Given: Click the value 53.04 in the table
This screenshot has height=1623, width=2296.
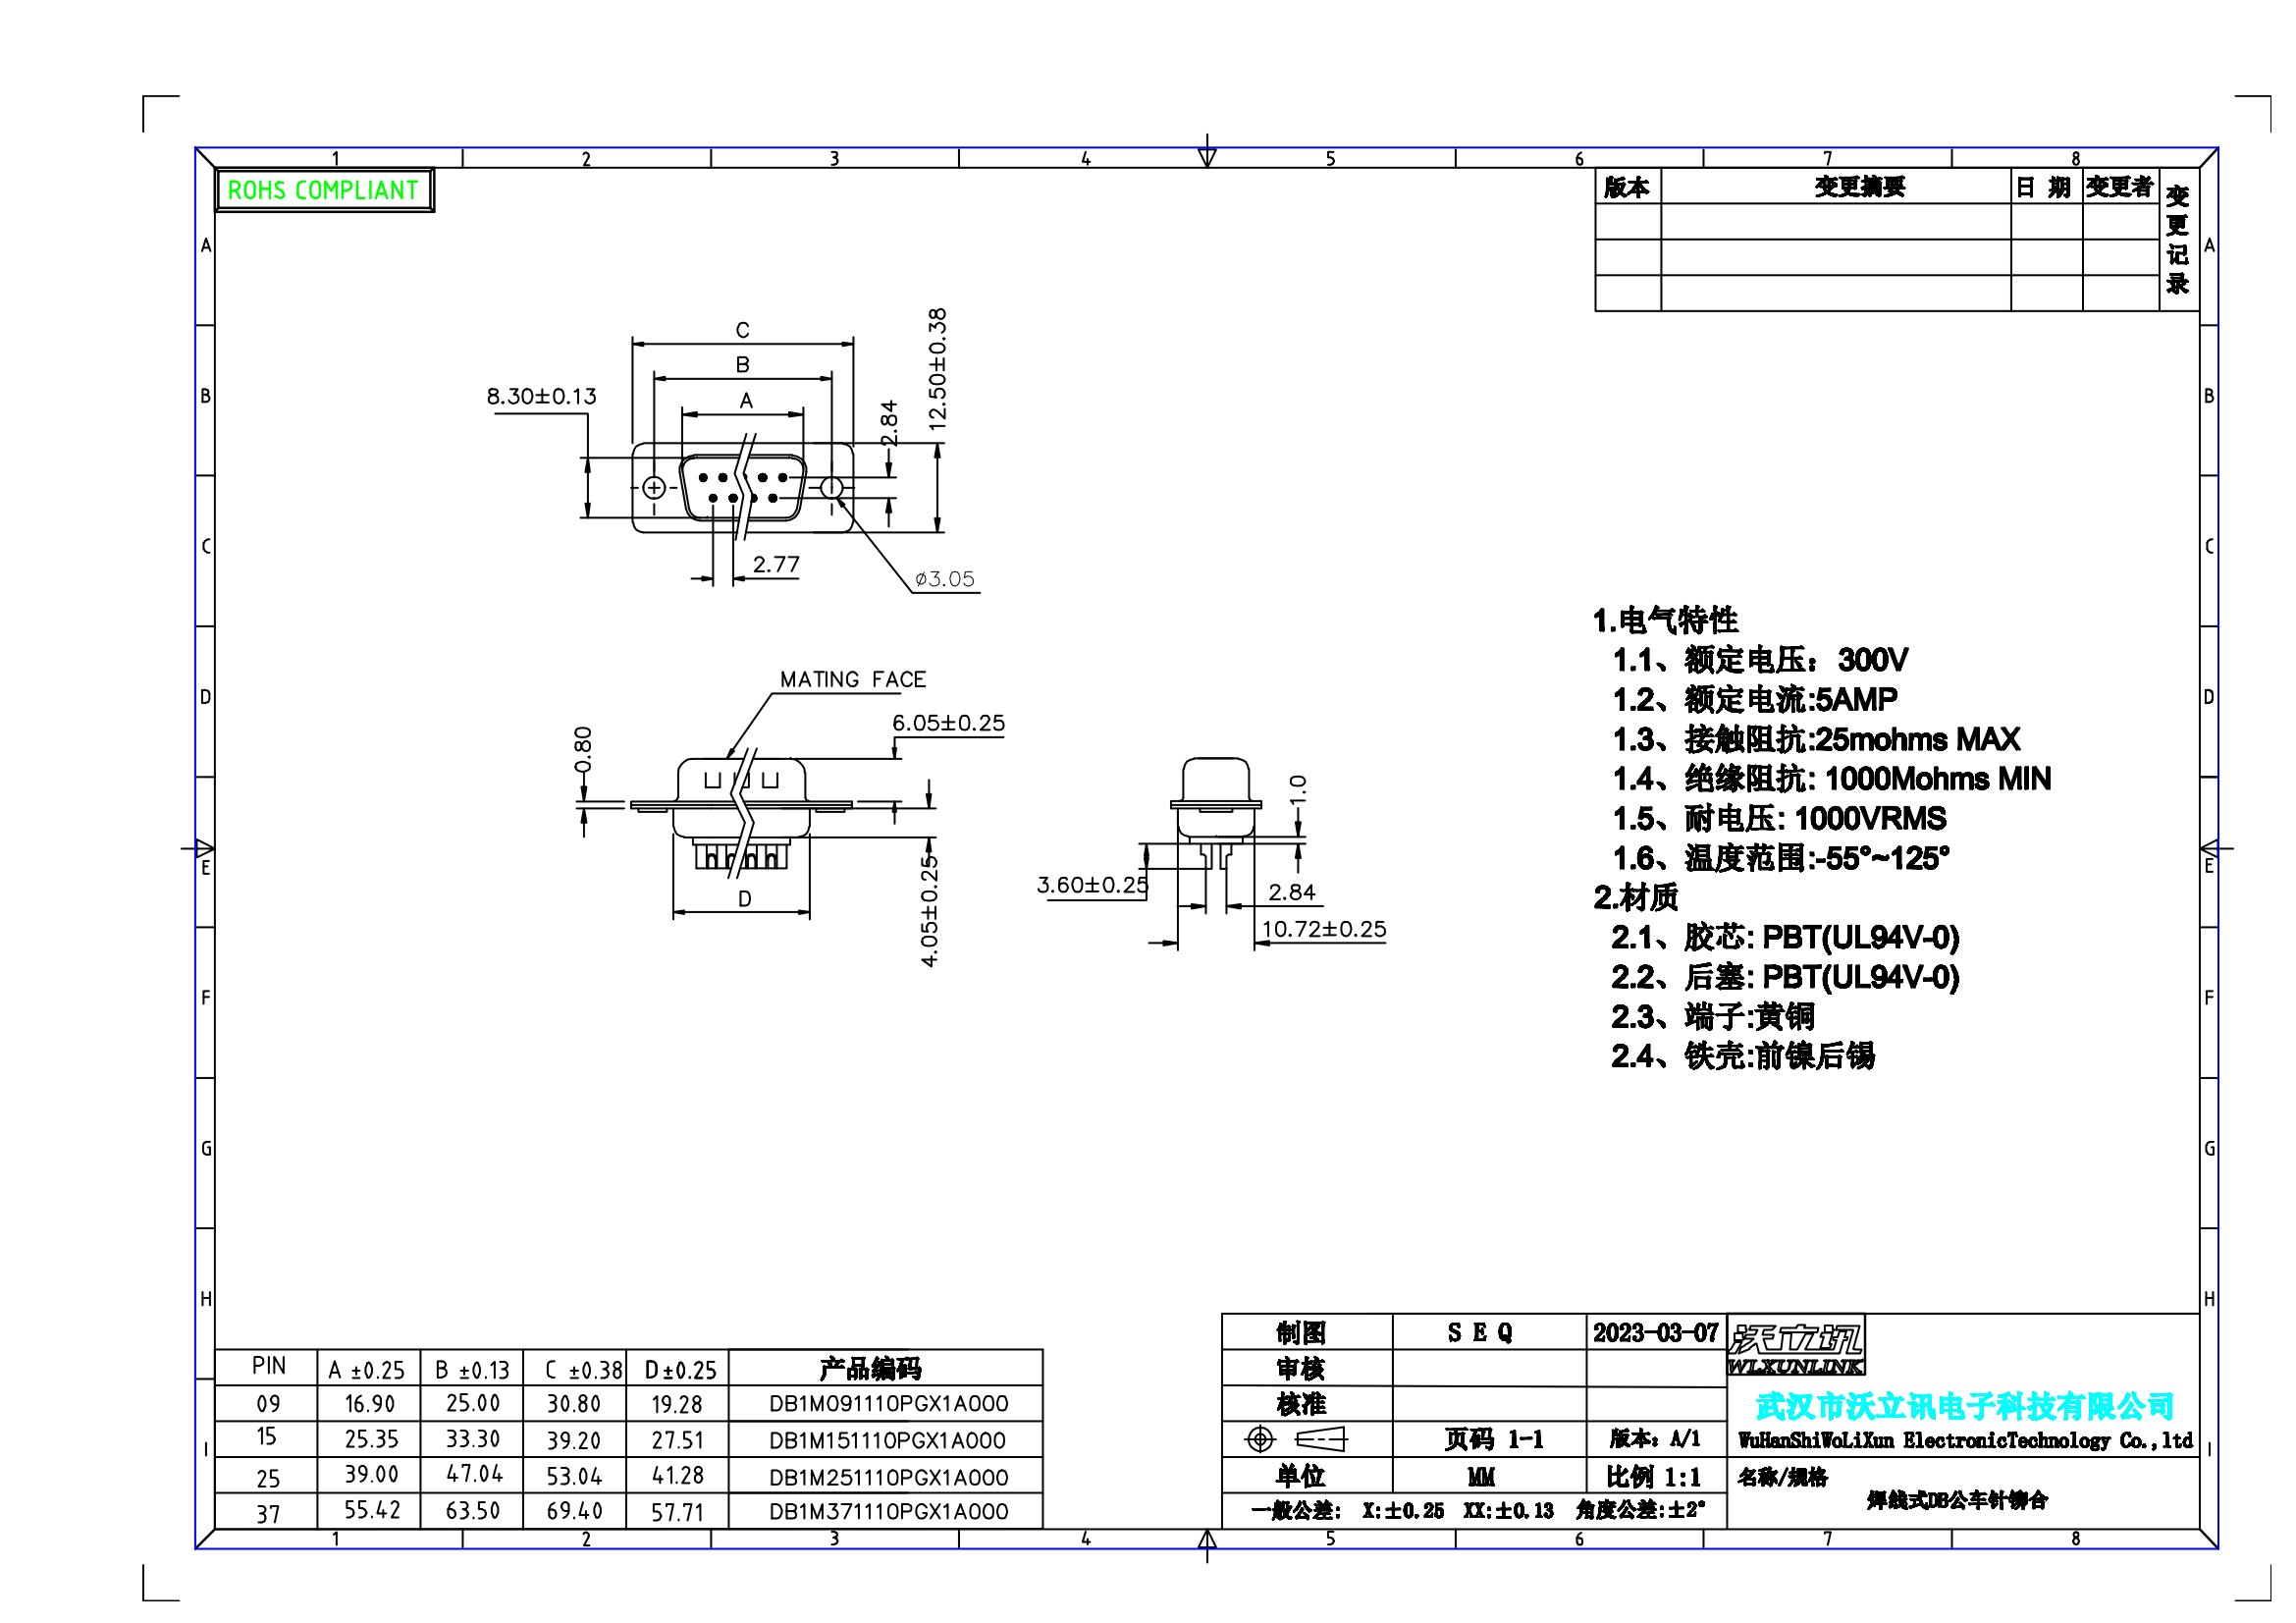Looking at the screenshot, I should tap(574, 1476).
